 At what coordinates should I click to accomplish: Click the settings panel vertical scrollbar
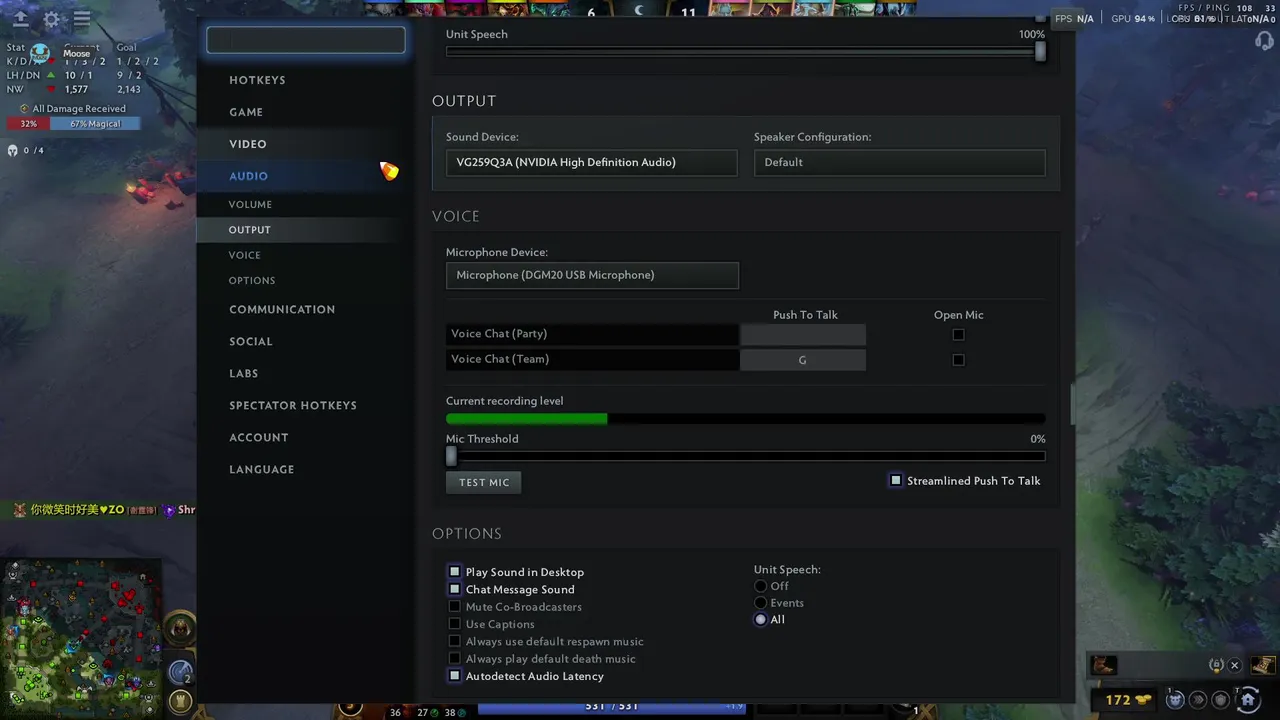pos(1072,404)
